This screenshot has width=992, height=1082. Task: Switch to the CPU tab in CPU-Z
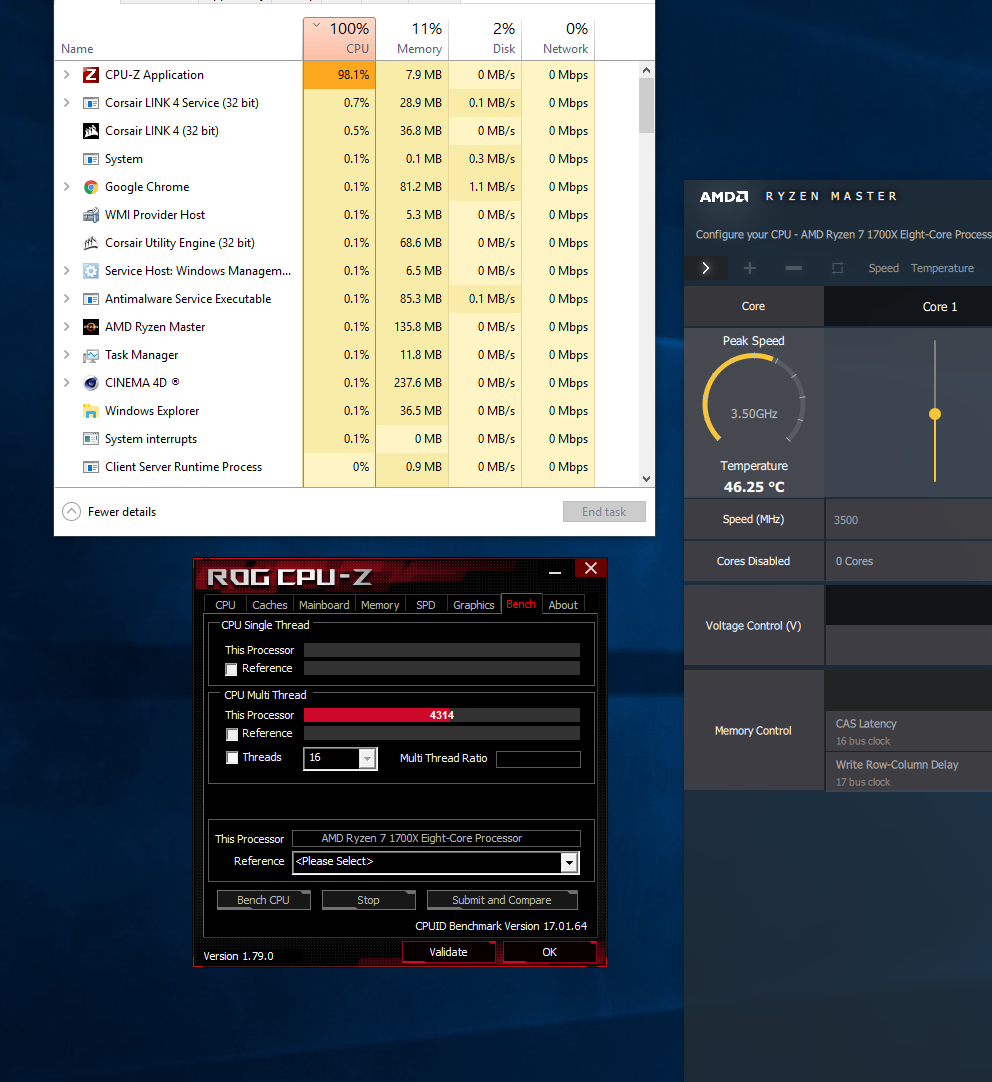click(226, 604)
